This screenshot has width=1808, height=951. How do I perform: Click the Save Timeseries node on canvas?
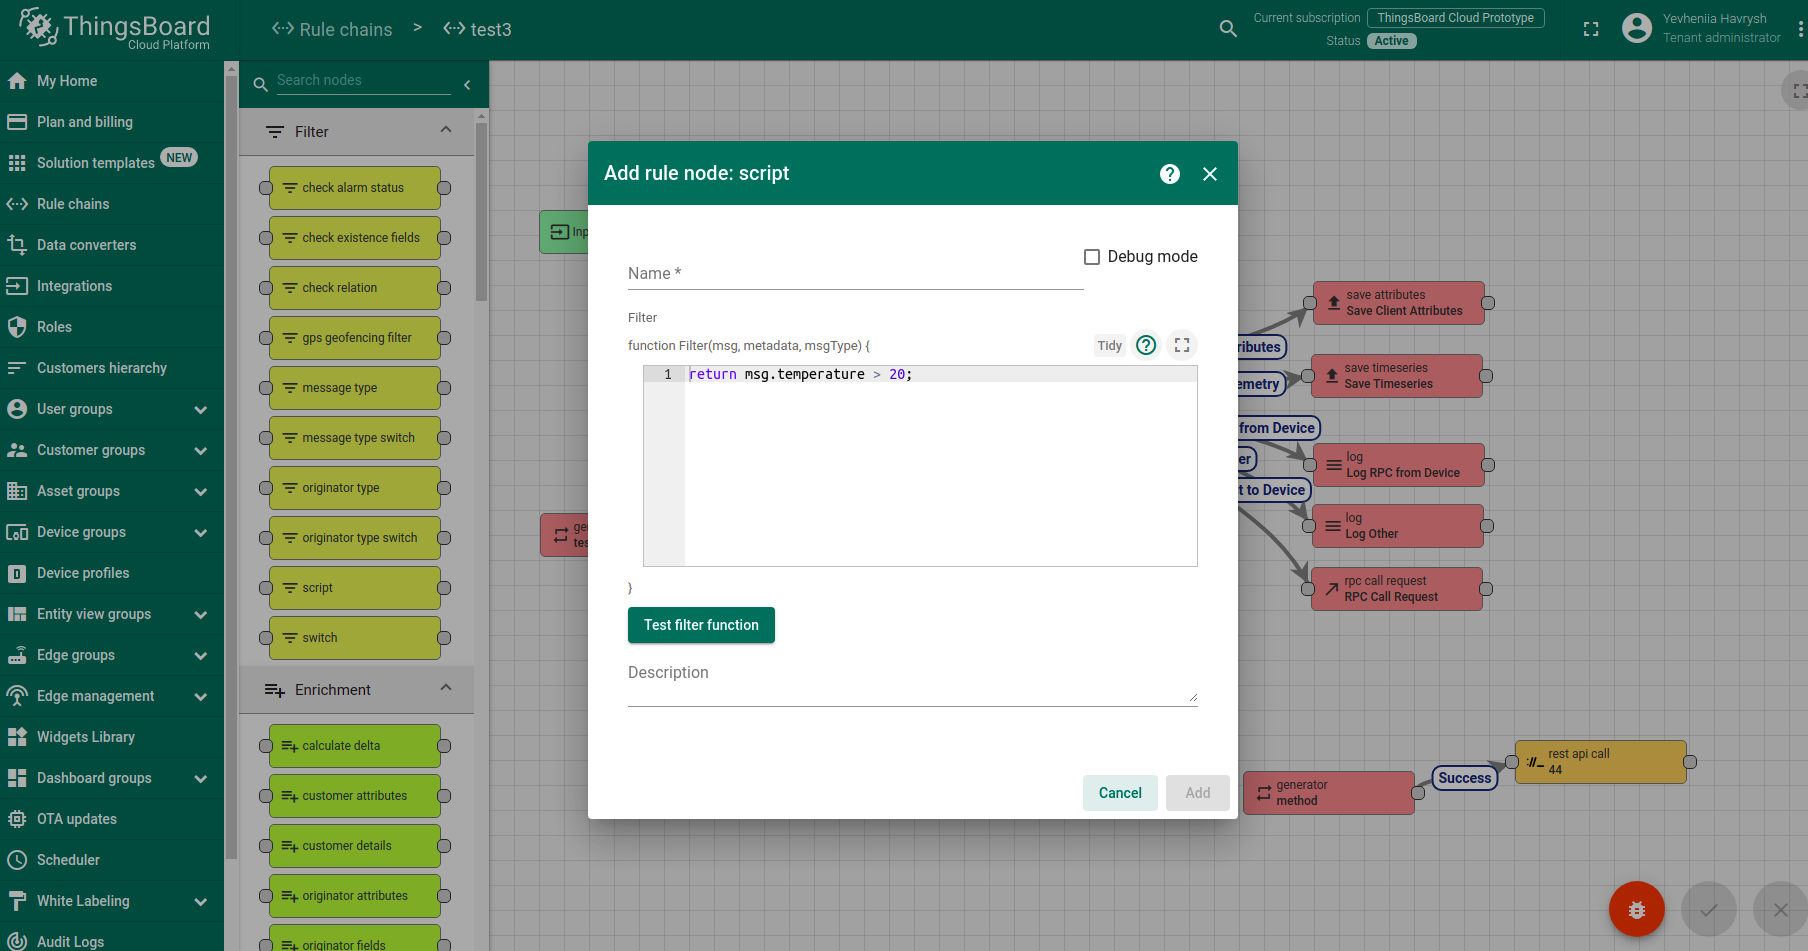tap(1397, 376)
